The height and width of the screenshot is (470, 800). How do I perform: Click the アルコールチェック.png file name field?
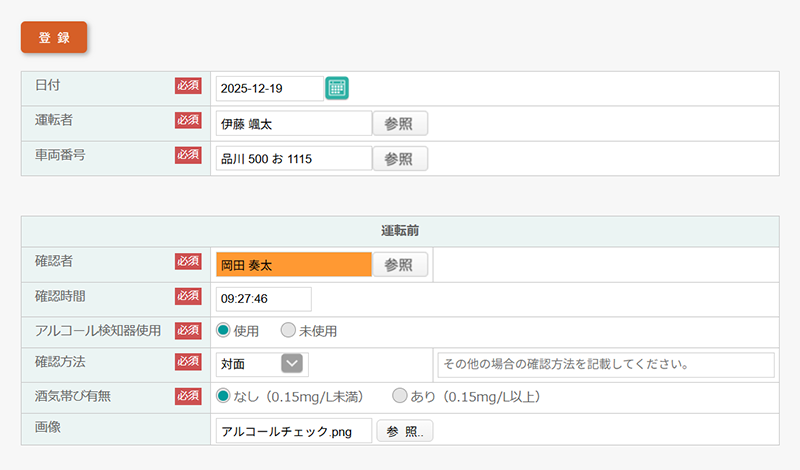(x=293, y=430)
